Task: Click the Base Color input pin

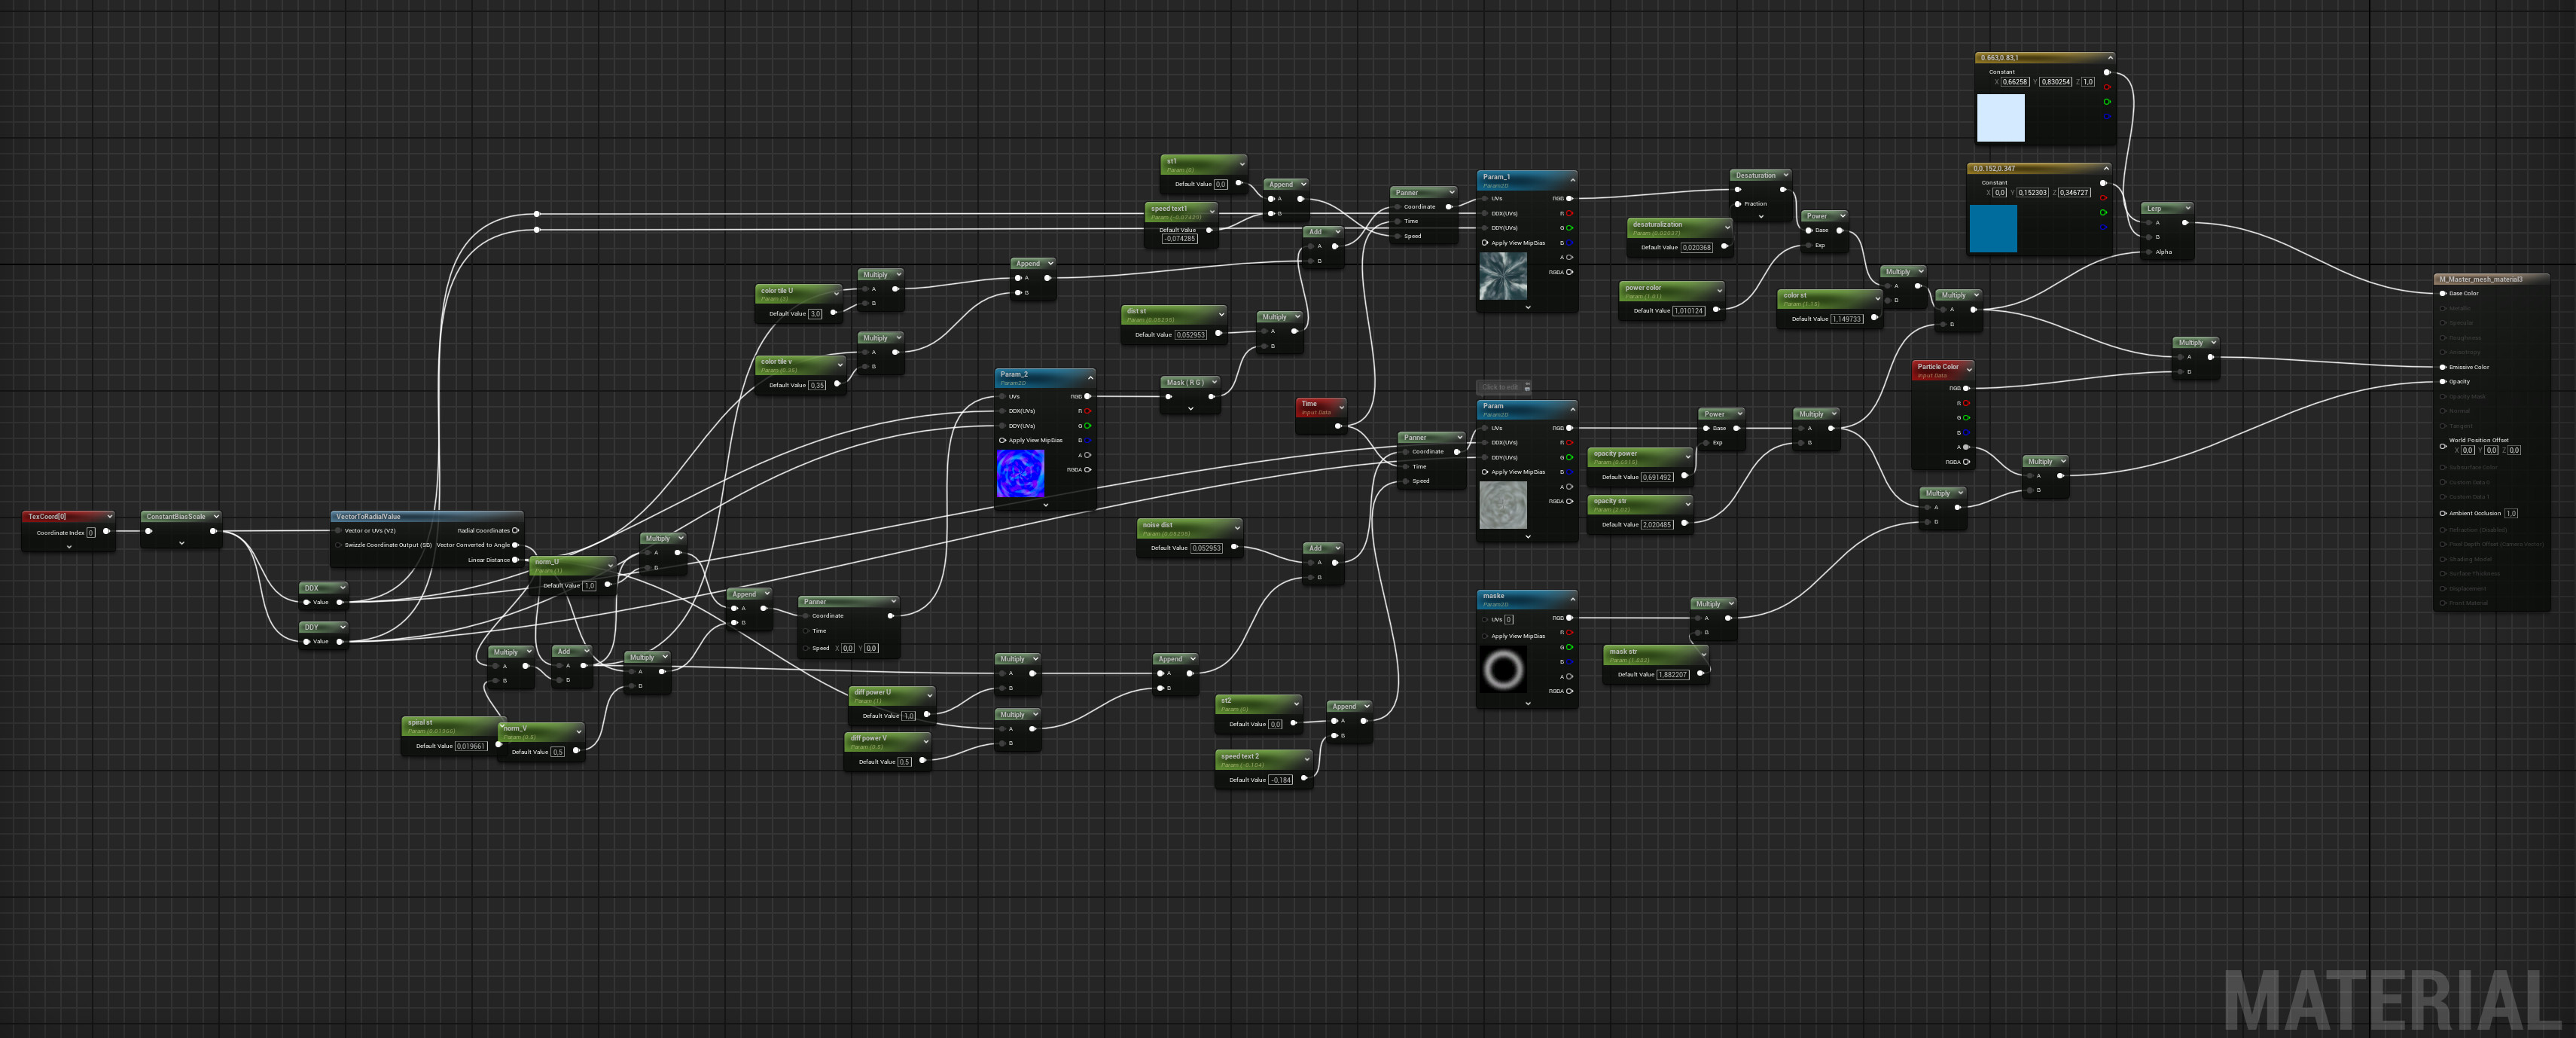Action: (x=2443, y=293)
